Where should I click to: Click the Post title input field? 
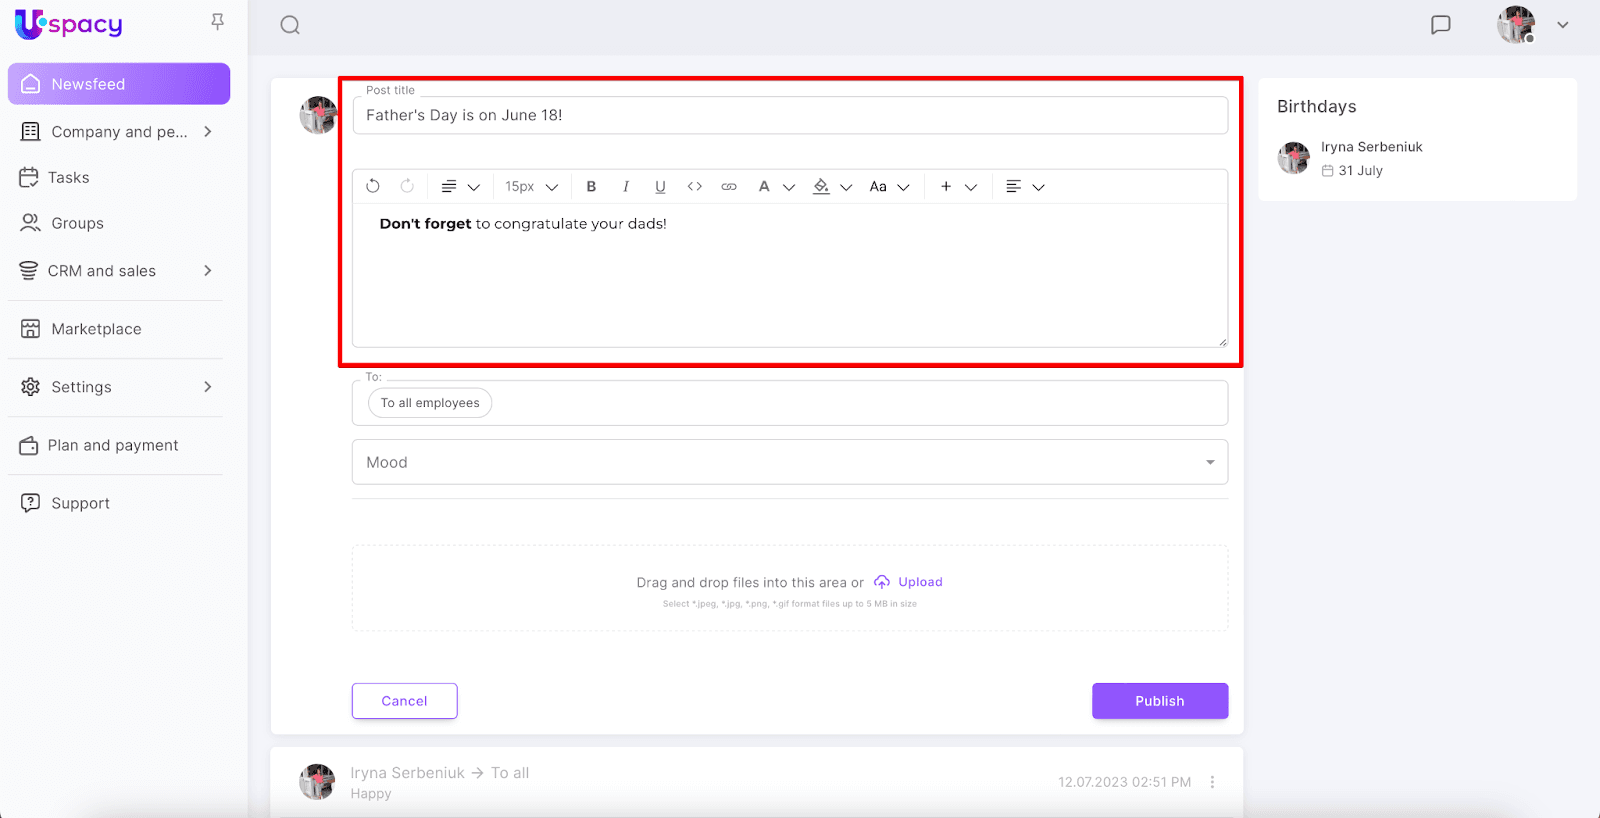[x=789, y=115]
